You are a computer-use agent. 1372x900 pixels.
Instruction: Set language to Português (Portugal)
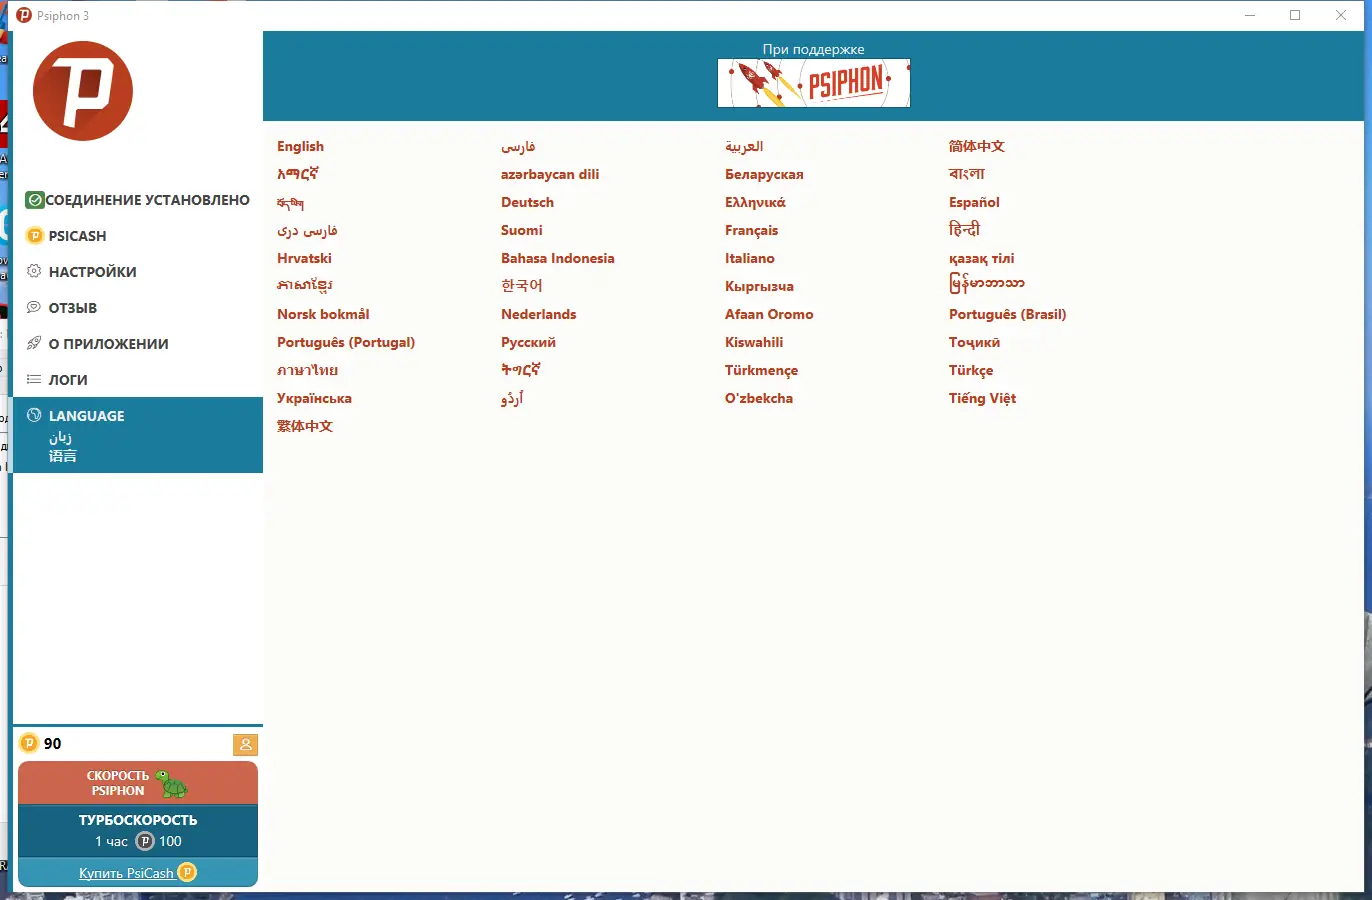(346, 342)
